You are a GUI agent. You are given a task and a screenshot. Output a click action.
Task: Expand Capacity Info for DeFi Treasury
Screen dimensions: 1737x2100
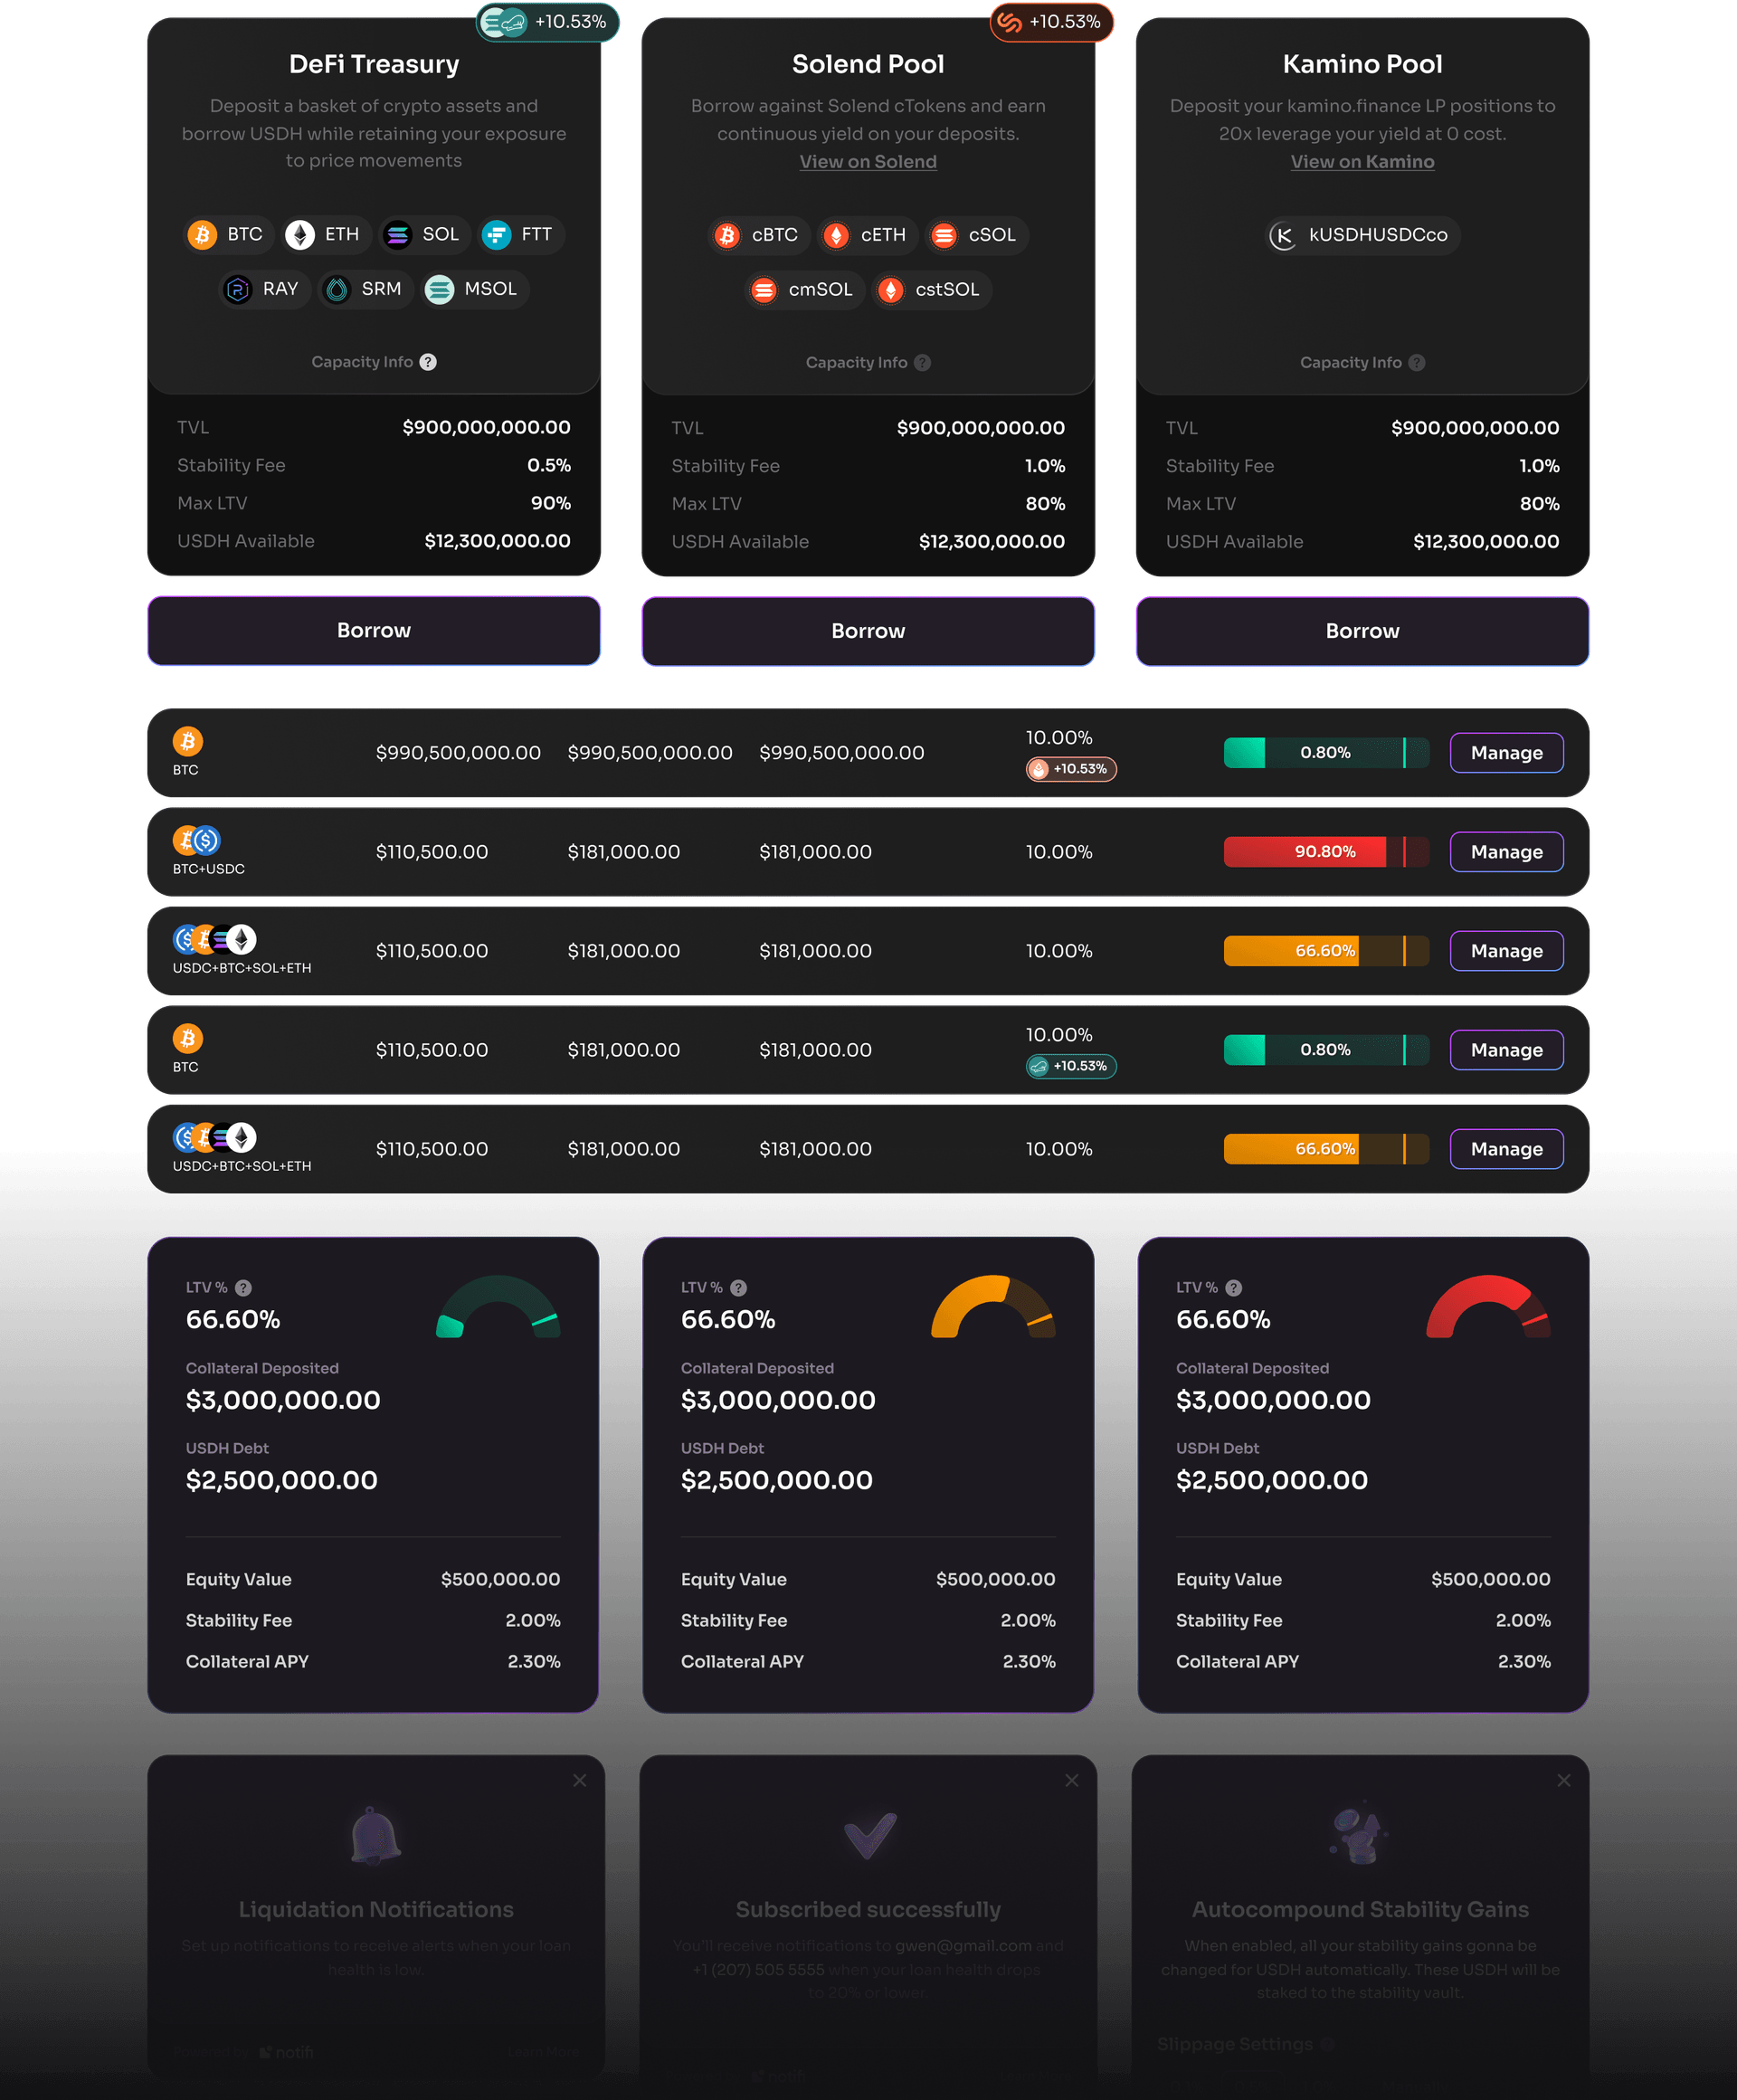point(431,361)
